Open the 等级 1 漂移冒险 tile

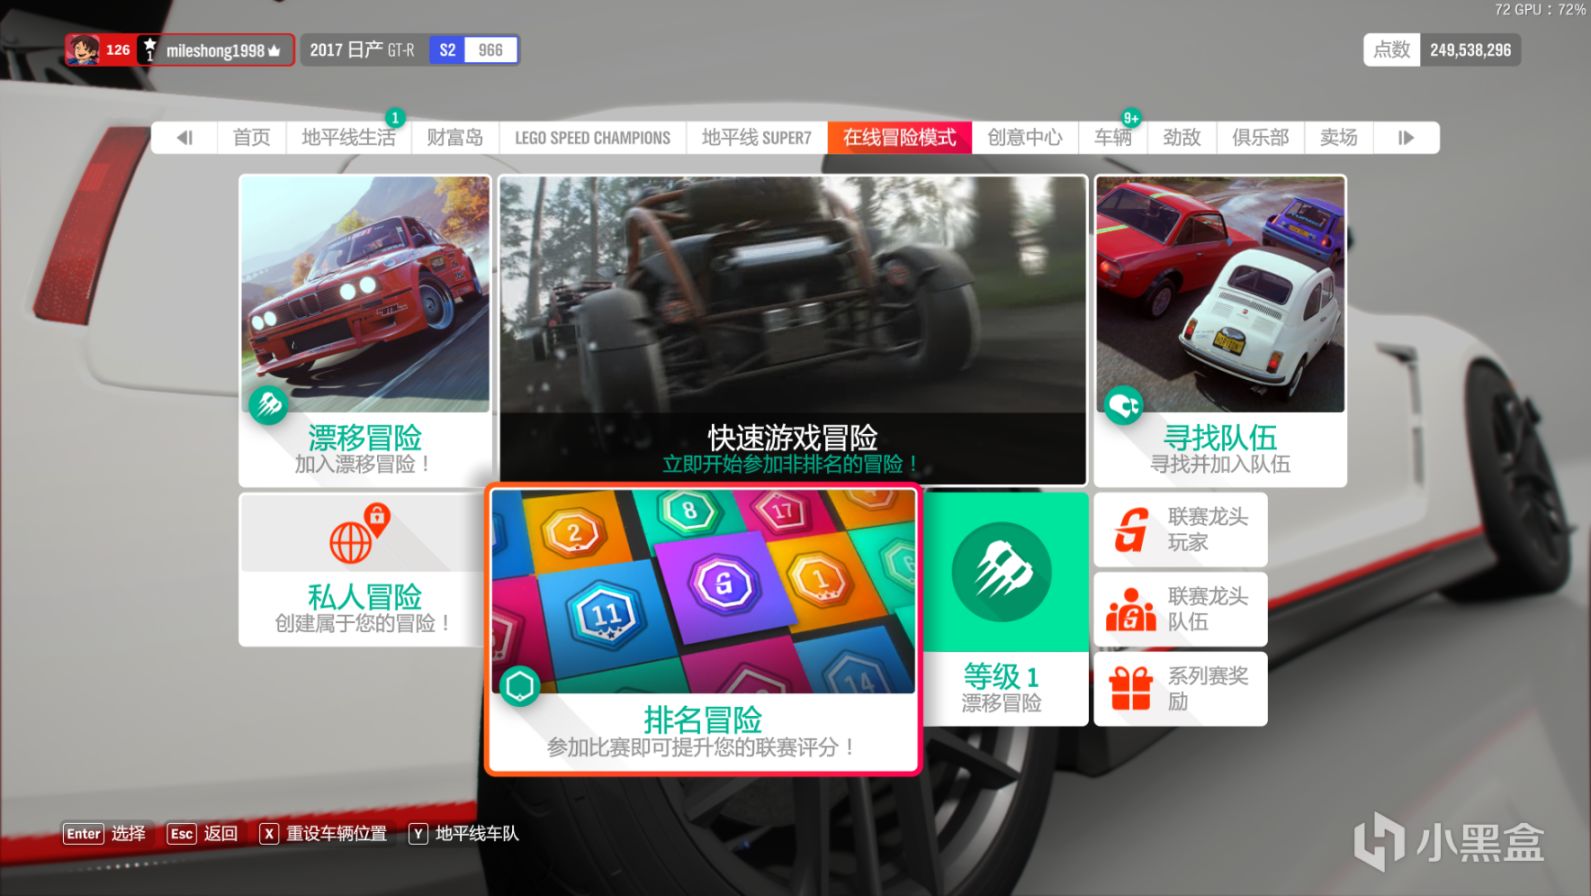pos(1003,609)
